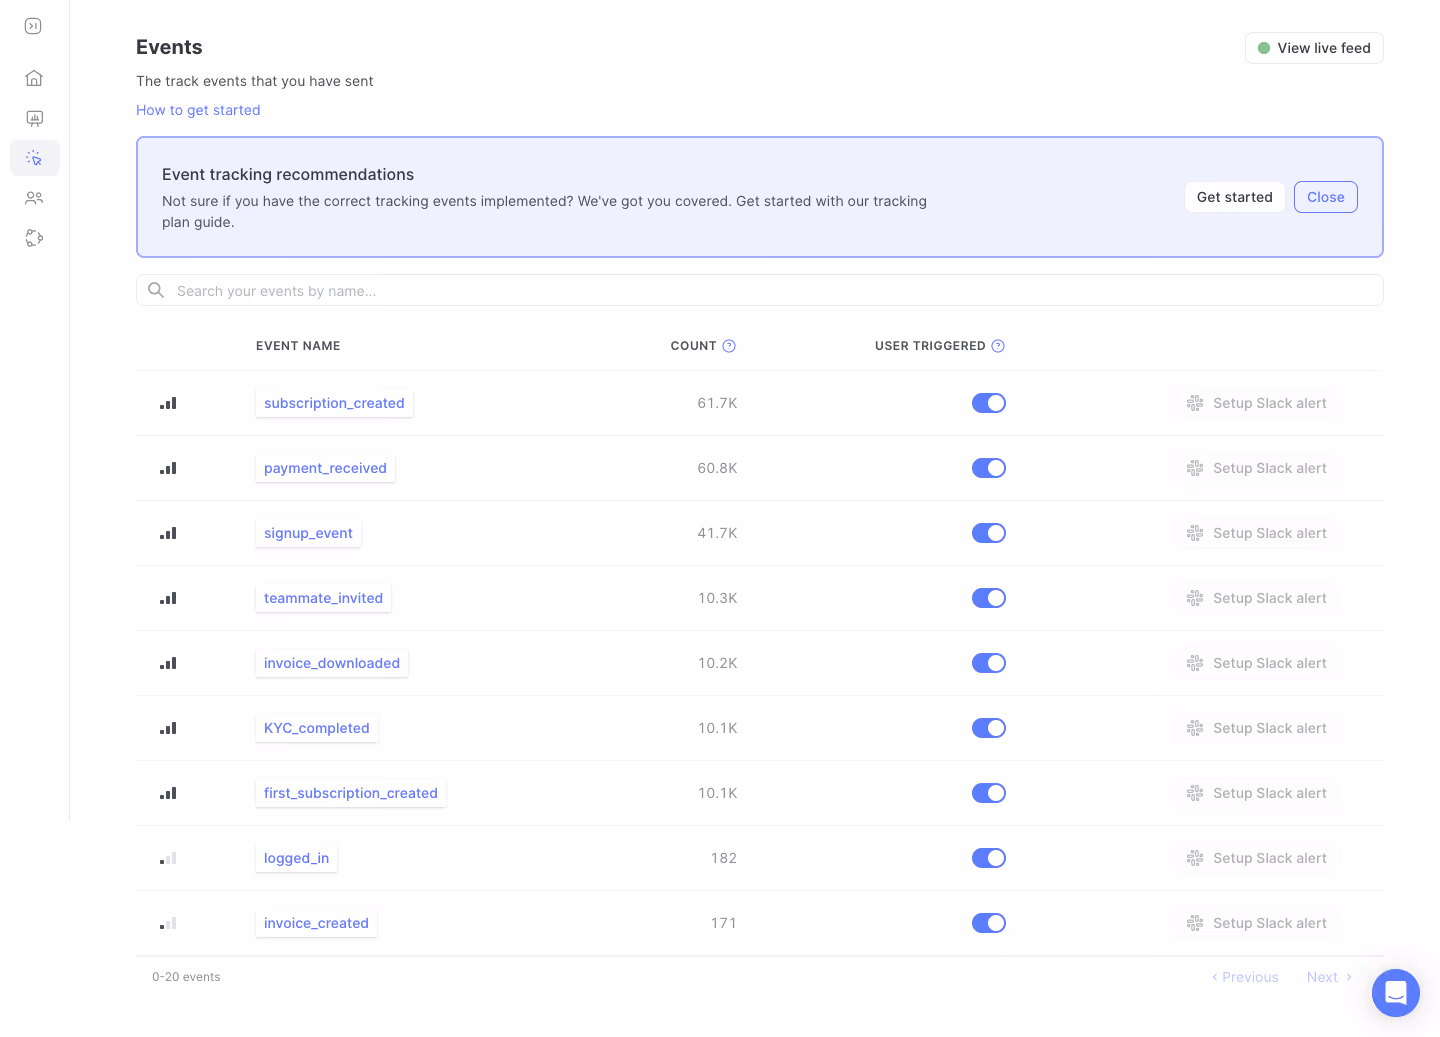Click the COUNT help question icon
The width and height of the screenshot is (1440, 1037).
(x=729, y=346)
